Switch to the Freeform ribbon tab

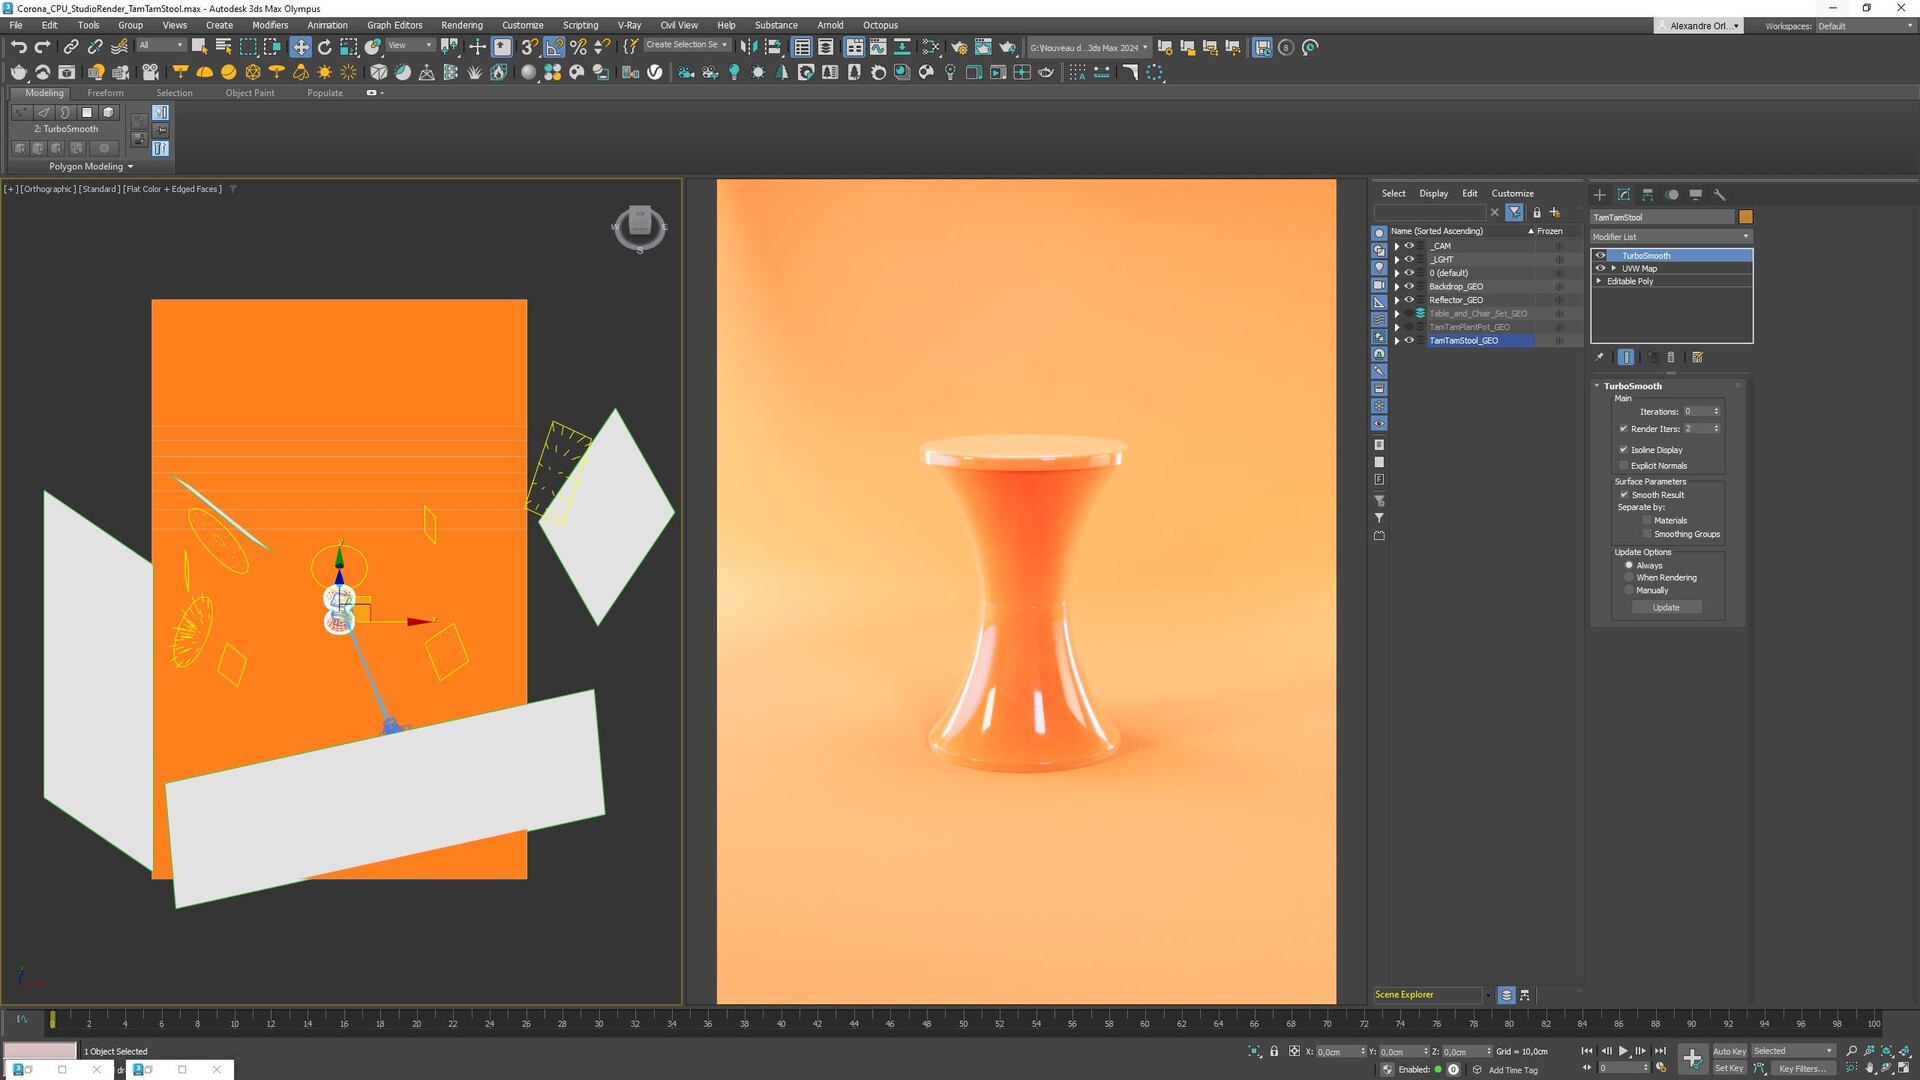pyautogui.click(x=105, y=93)
